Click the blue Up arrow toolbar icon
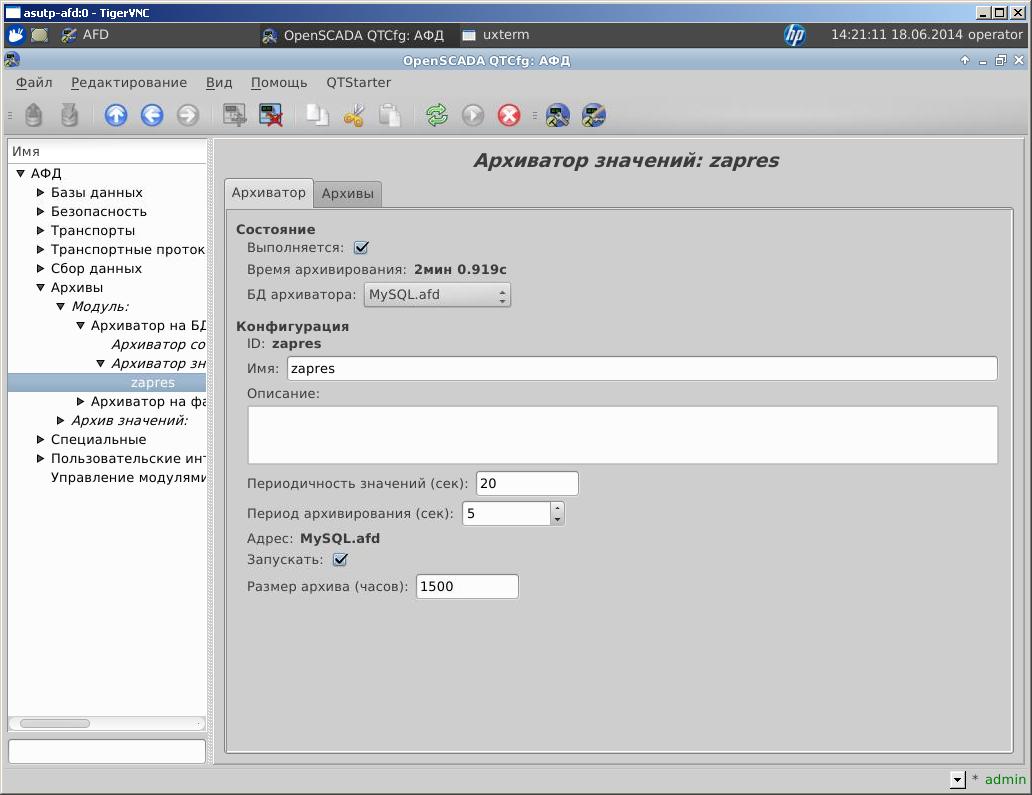Viewport: 1032px width, 795px height. coord(116,116)
